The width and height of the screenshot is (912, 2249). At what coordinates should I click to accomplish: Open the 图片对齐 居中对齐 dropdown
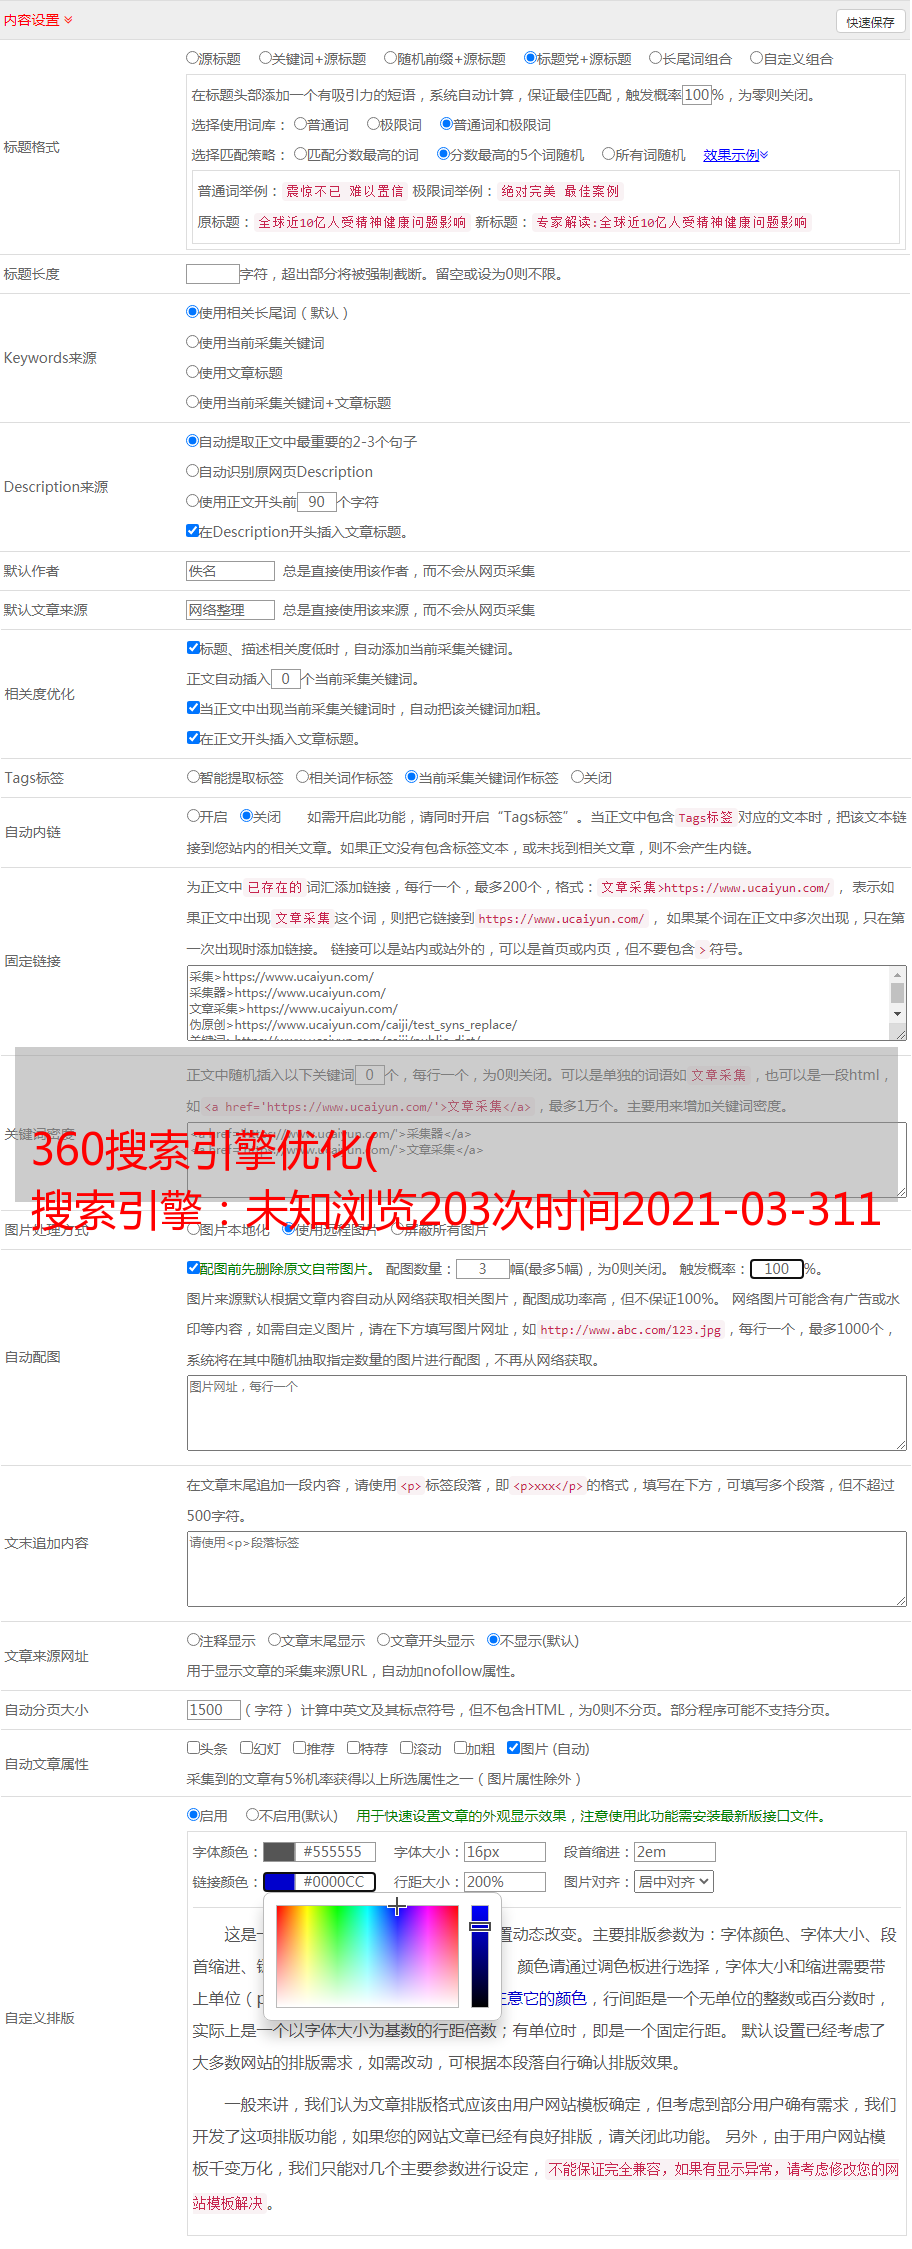tap(675, 1882)
